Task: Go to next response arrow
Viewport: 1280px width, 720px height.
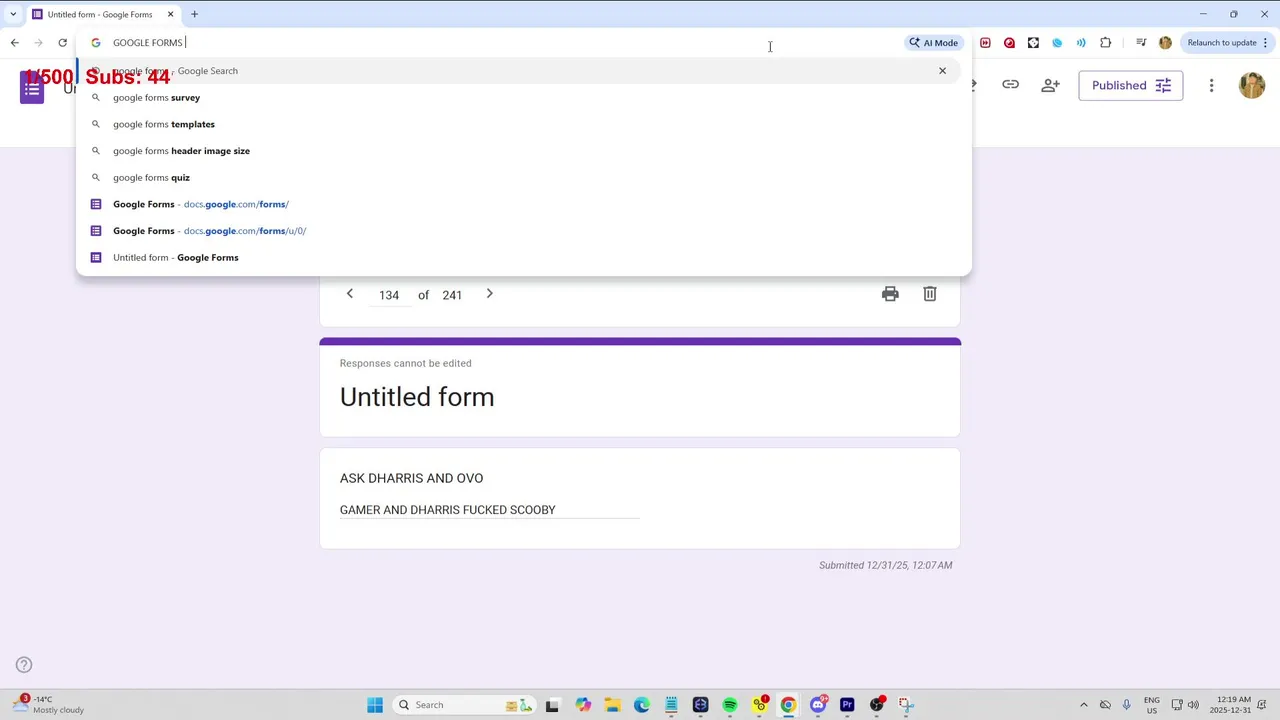Action: (489, 294)
